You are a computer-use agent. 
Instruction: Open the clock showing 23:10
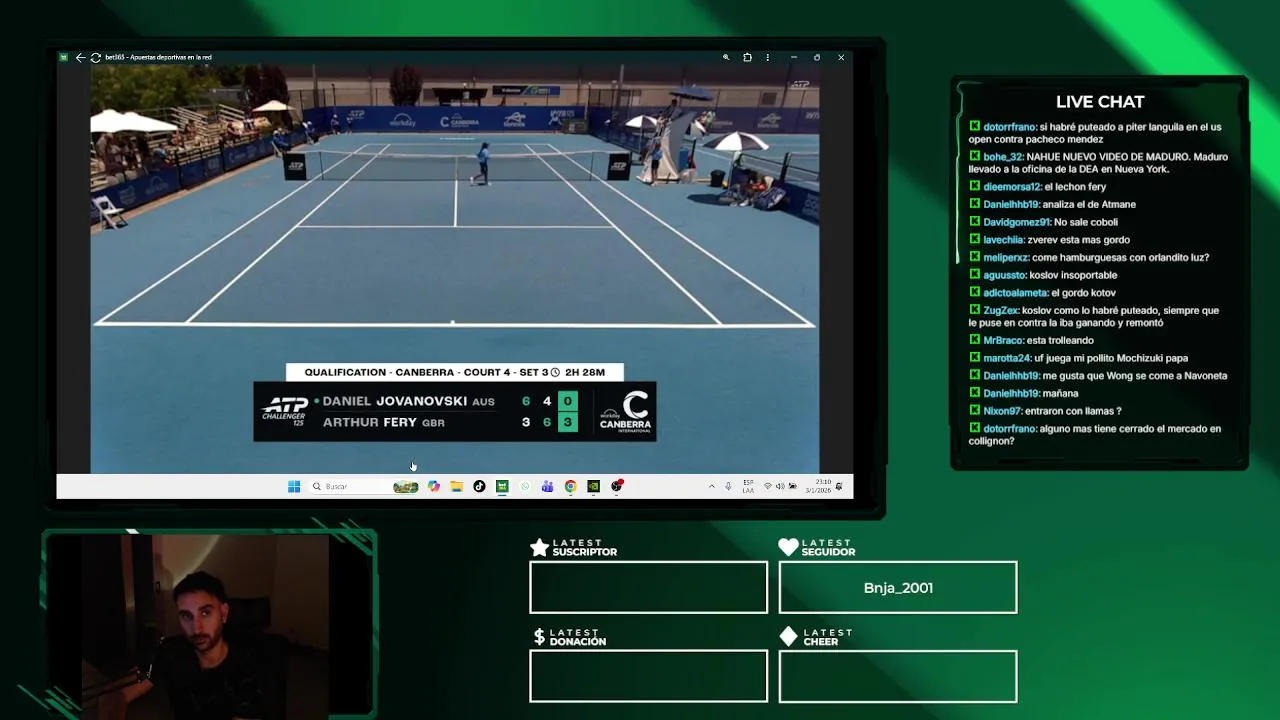[818, 487]
